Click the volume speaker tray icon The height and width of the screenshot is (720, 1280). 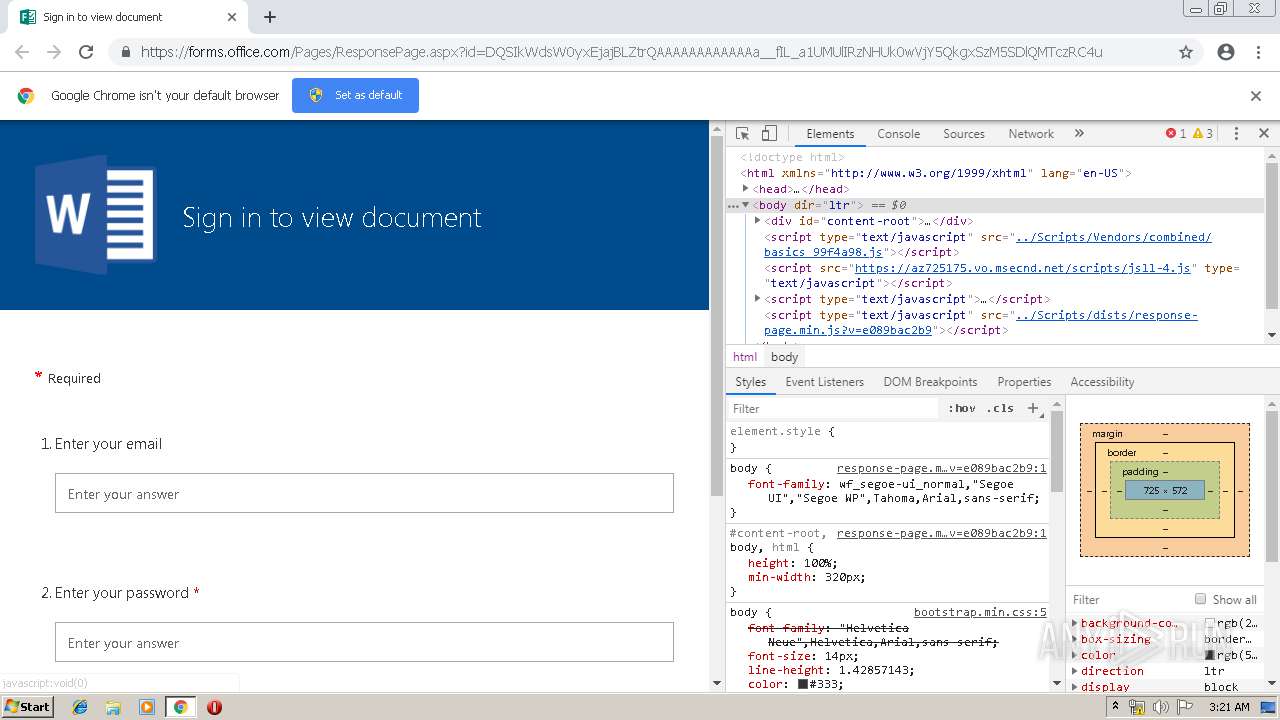click(x=1160, y=707)
